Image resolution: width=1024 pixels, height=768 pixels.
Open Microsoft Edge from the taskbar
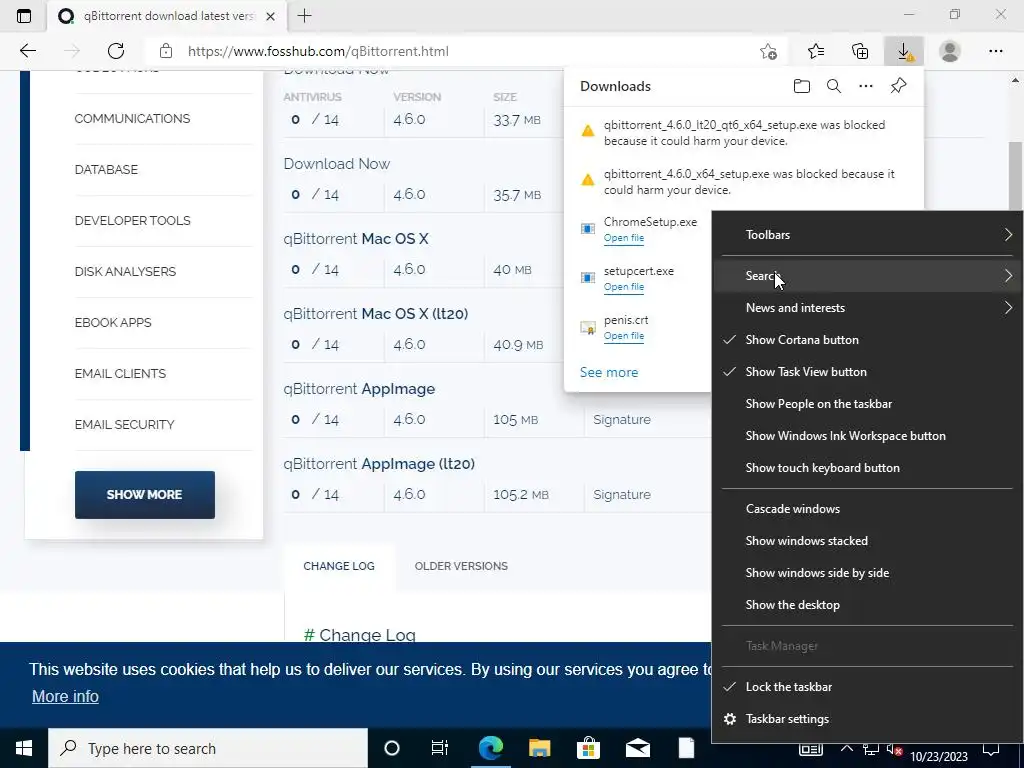click(x=490, y=748)
